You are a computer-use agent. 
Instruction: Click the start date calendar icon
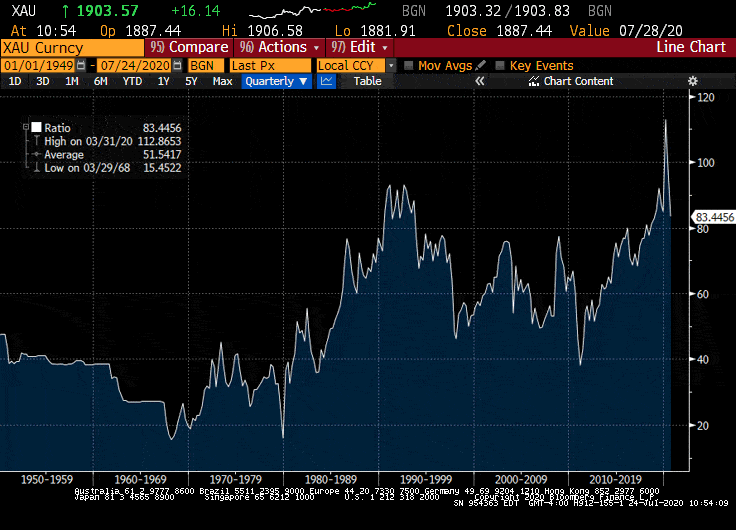point(82,65)
